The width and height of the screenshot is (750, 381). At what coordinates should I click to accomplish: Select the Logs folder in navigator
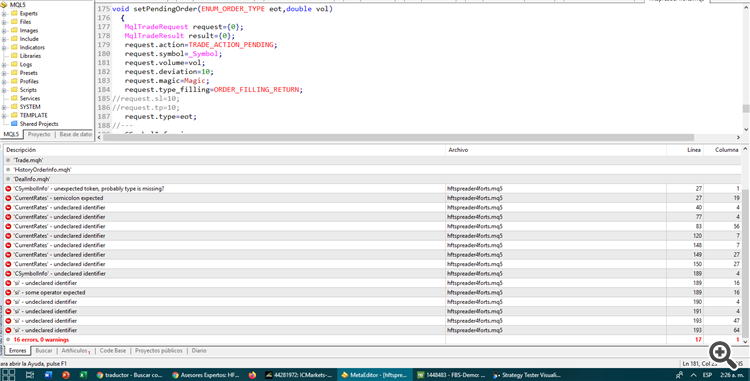point(26,65)
